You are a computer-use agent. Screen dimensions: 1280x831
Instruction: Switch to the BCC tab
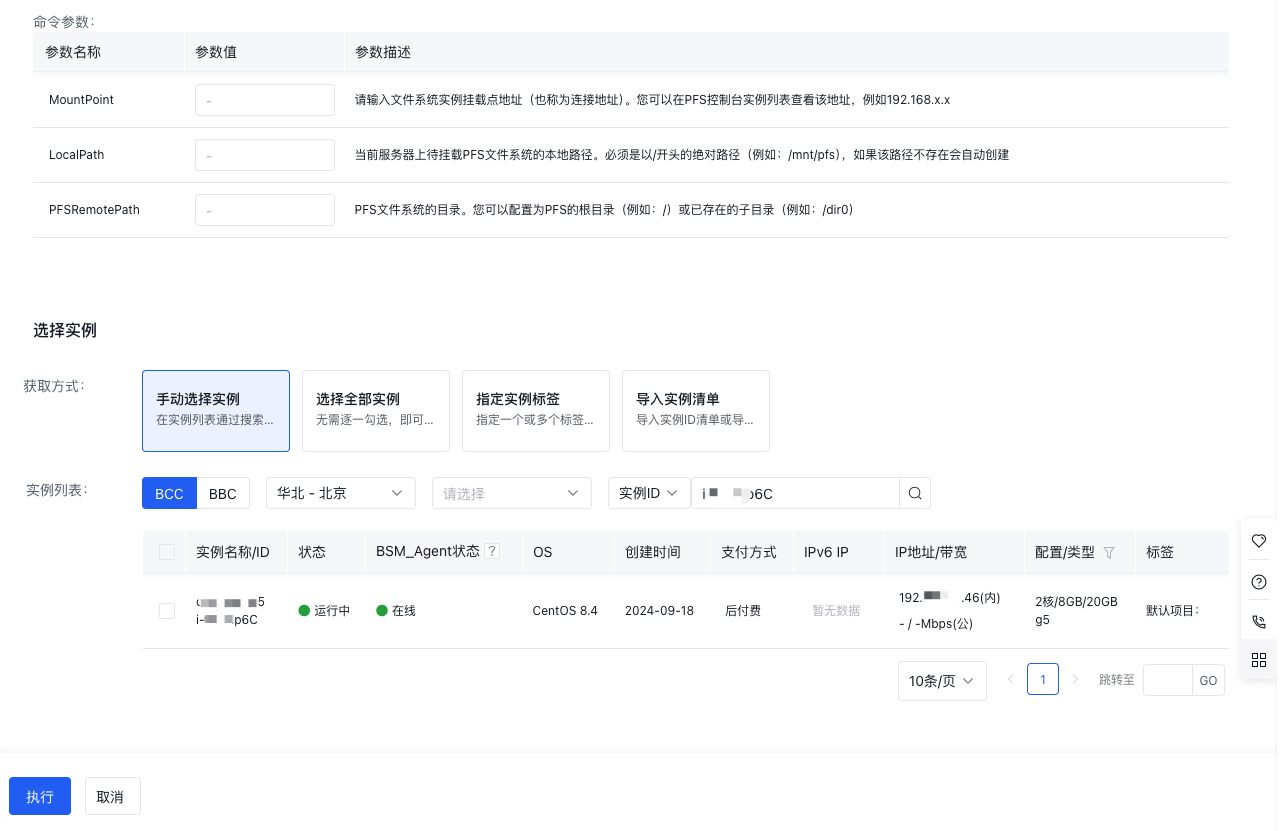coord(169,494)
